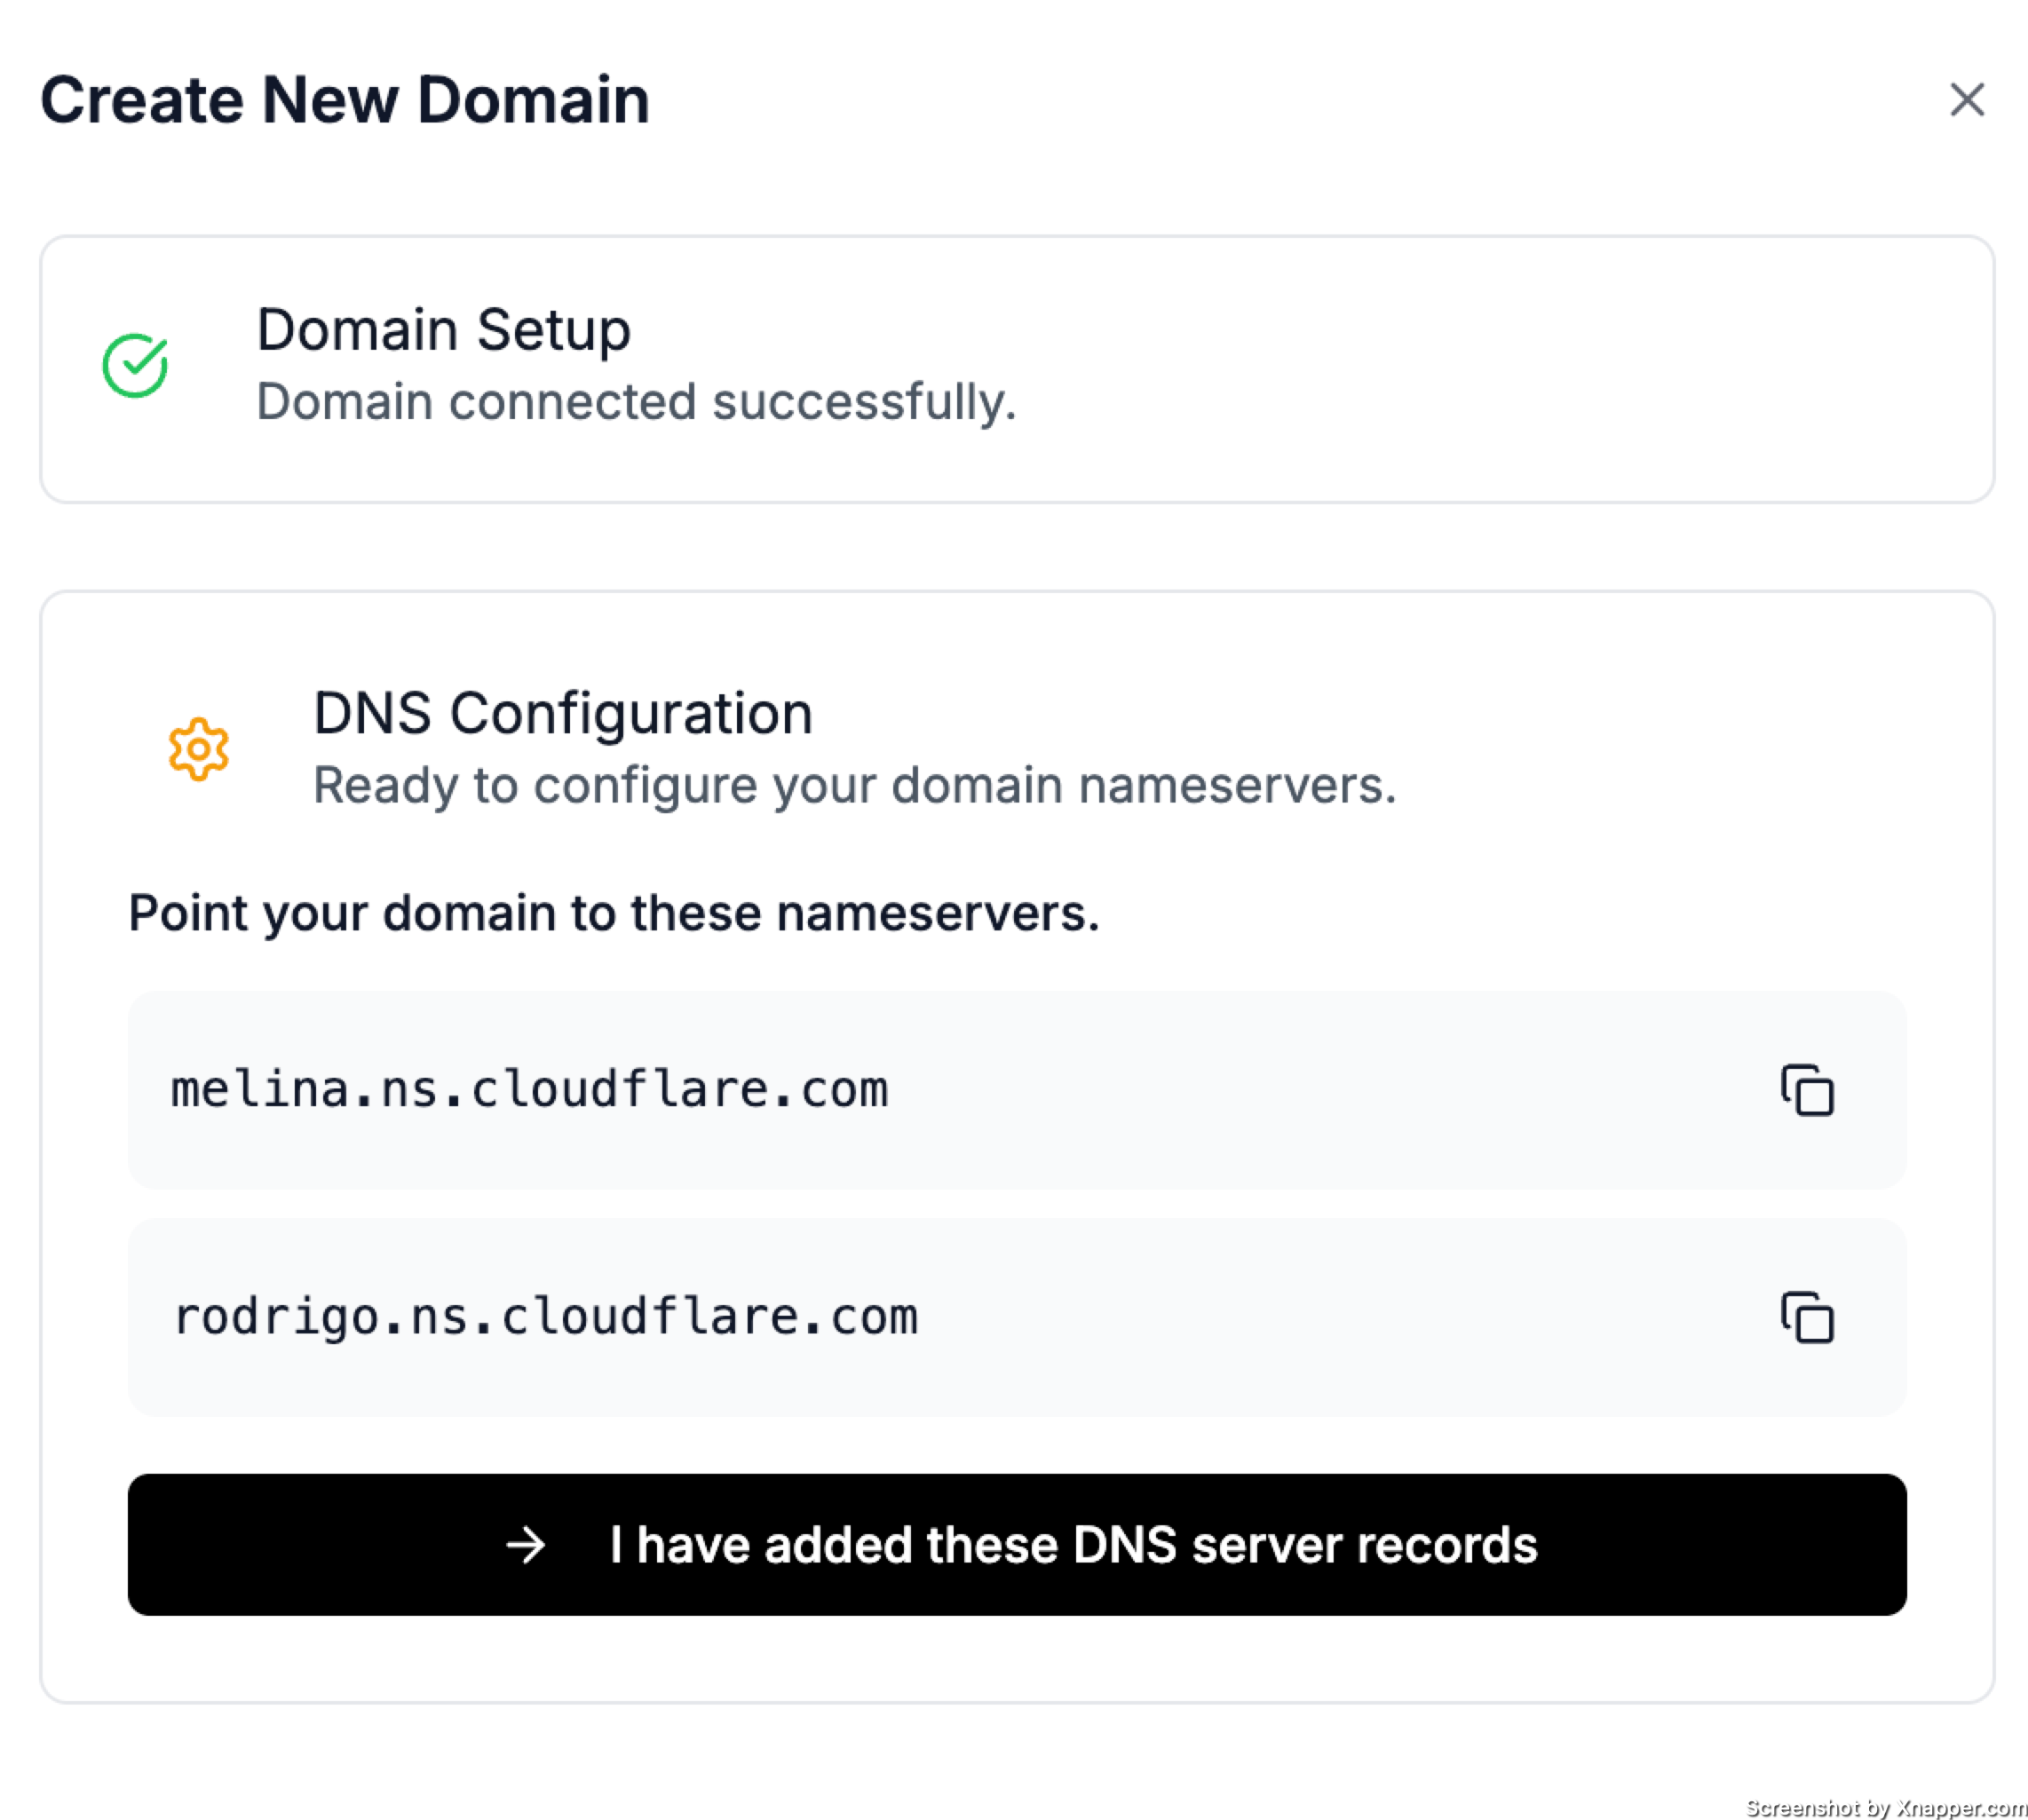Click empty area below the black confirm button
The height and width of the screenshot is (1820, 2028).
pos(1016,1658)
